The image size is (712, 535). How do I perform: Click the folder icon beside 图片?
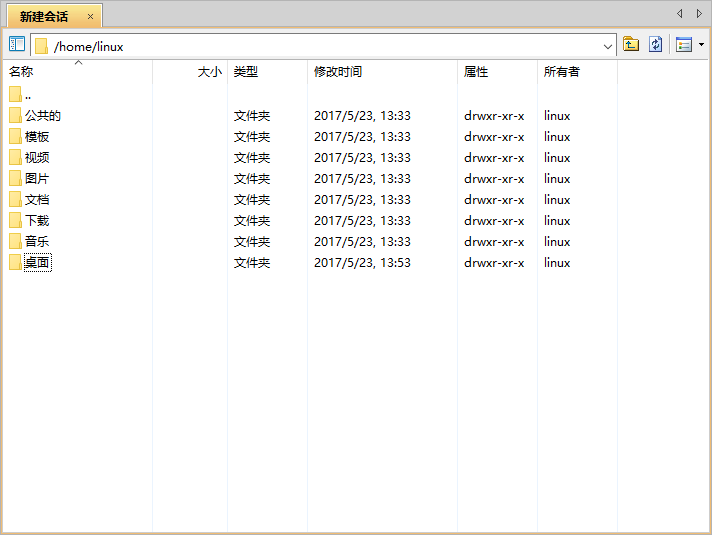(x=15, y=178)
